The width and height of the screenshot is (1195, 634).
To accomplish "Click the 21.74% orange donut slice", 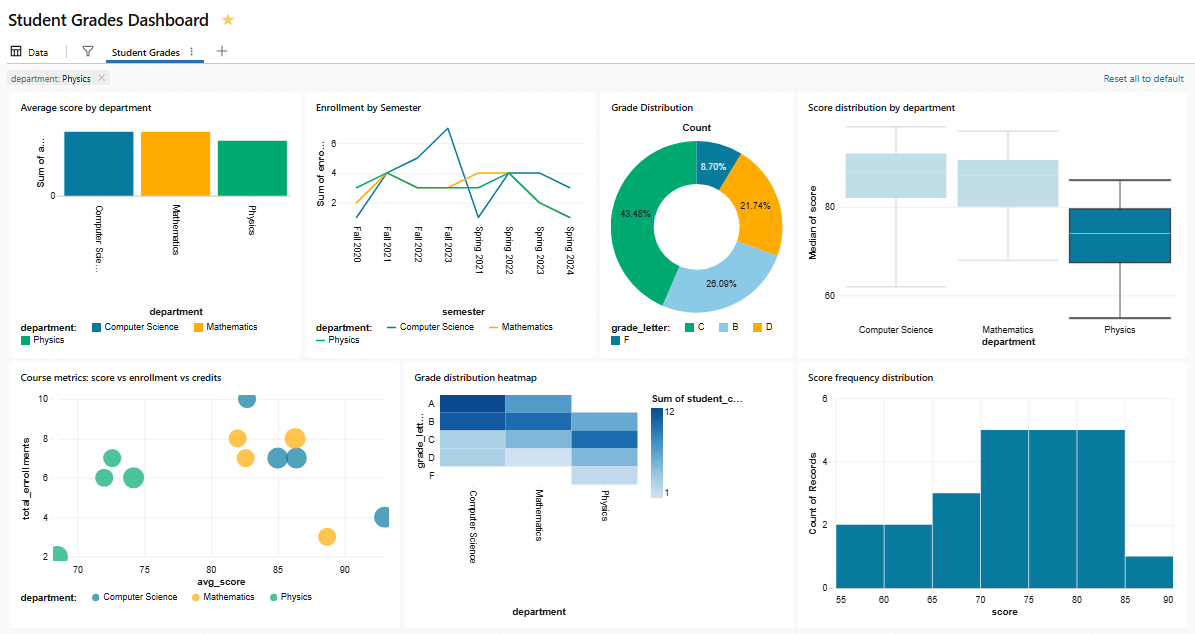I will tap(754, 206).
